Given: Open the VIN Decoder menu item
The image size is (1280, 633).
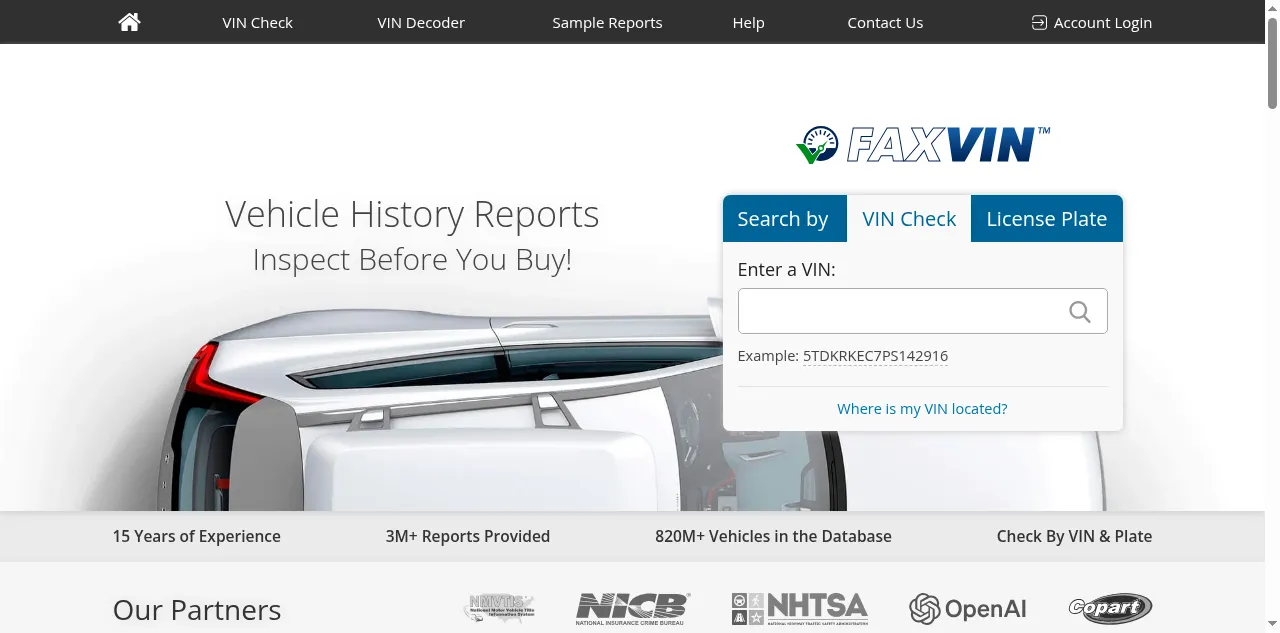Looking at the screenshot, I should 421,22.
